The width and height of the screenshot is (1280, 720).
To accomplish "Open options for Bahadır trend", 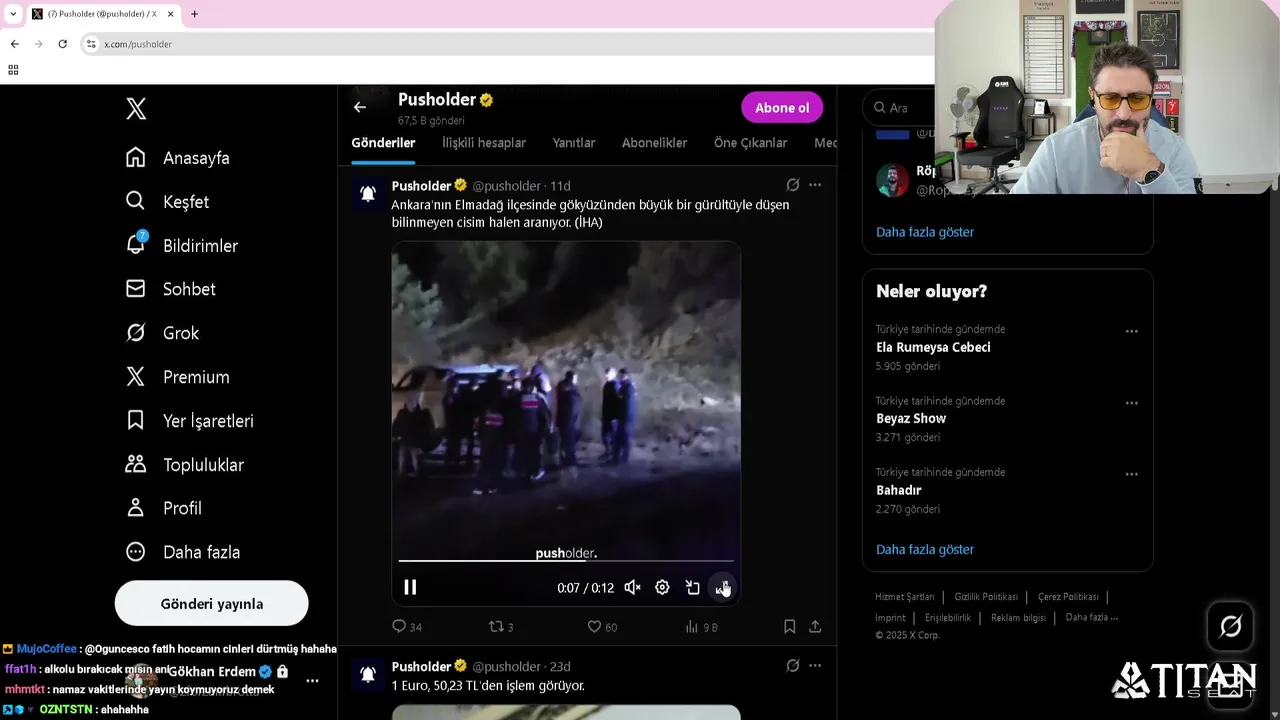I will (x=1131, y=474).
